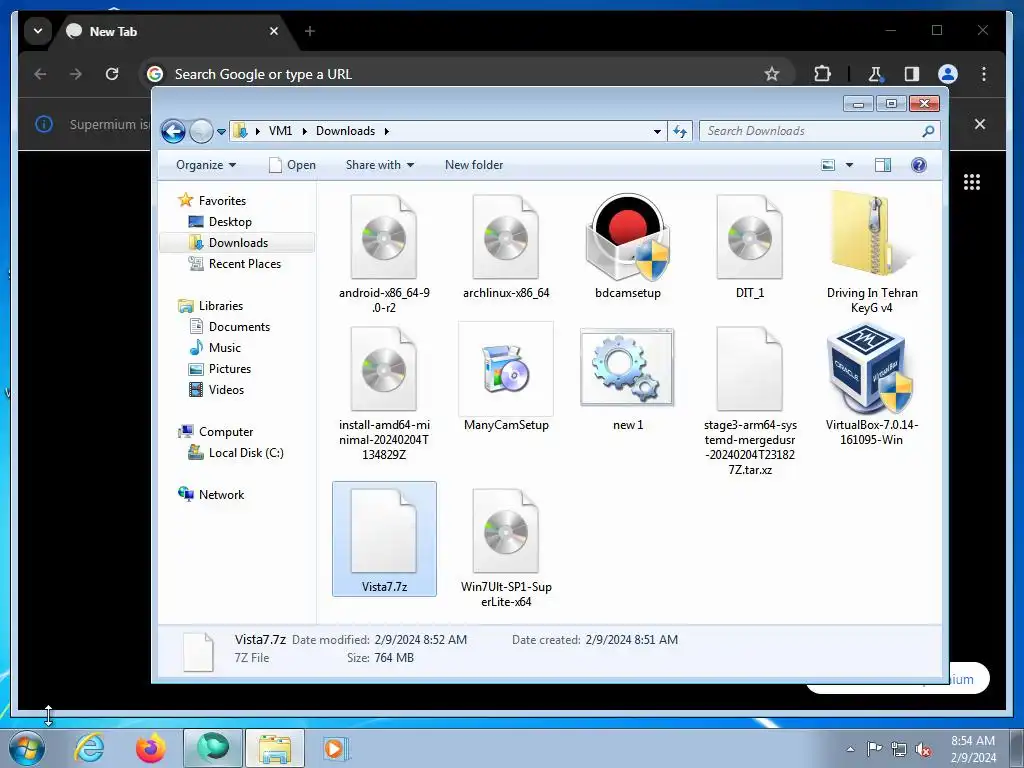Expand address bar previous locations dropdown
1024x768 pixels.
pos(657,131)
